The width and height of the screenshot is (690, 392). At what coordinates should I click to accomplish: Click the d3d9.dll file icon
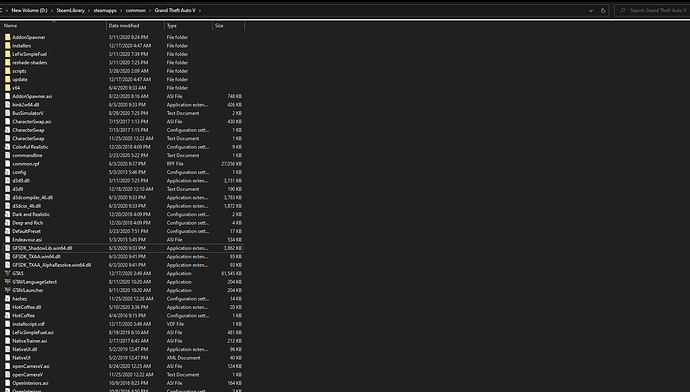tap(7, 180)
